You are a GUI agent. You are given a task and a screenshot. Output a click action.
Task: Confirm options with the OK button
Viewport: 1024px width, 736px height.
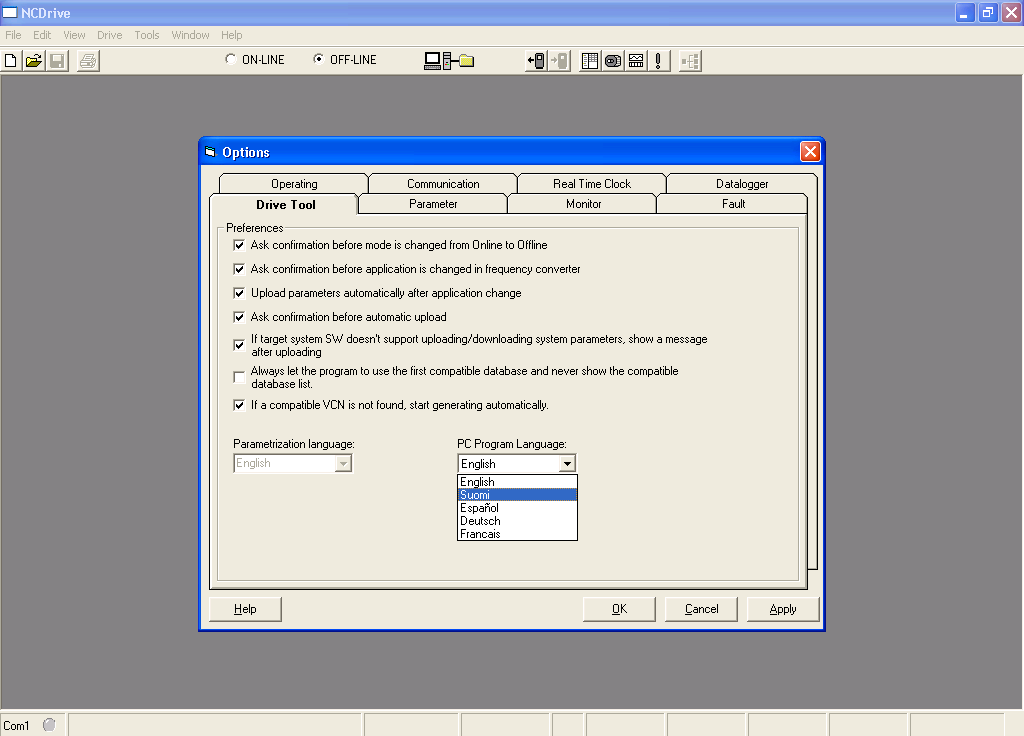619,609
